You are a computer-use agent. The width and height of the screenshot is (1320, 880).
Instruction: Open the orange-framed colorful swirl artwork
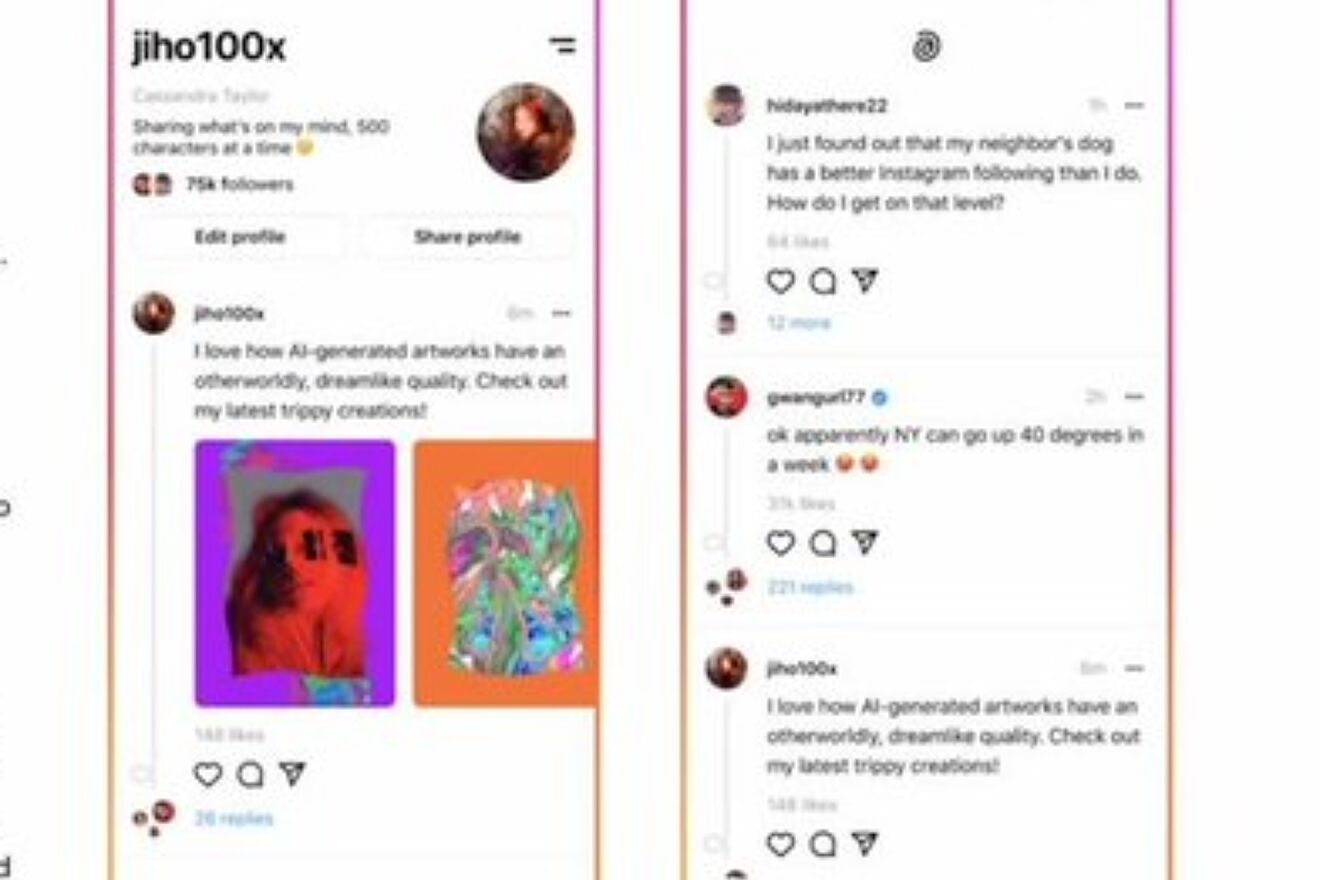coord(505,573)
